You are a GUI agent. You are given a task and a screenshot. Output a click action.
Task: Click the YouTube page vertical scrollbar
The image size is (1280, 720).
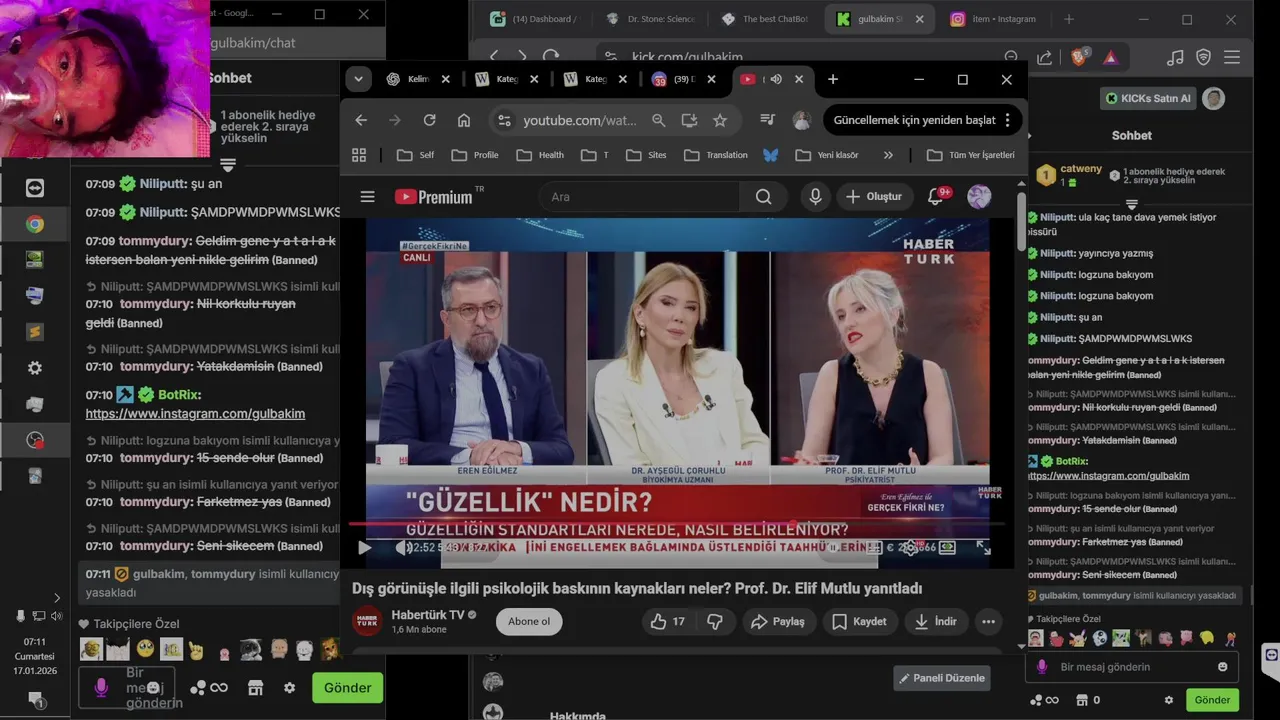pos(1021,220)
